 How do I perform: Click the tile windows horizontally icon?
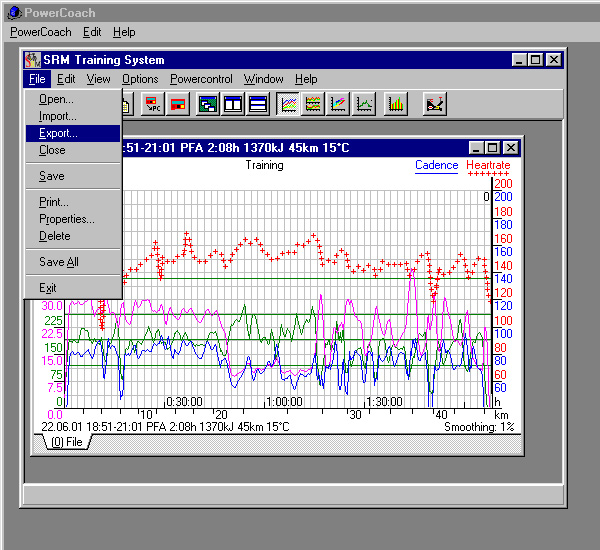[x=258, y=104]
